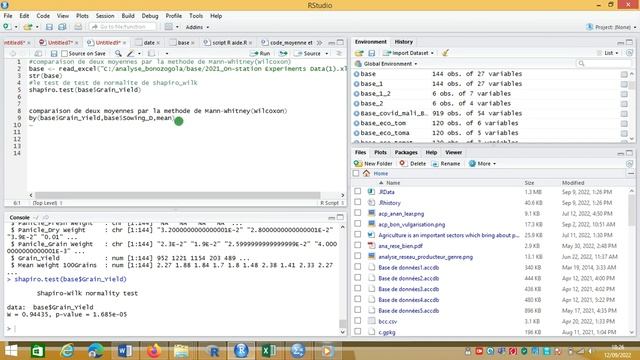The image size is (640, 360).
Task: Select the acp_anan_lear.png checkbox
Action: point(358,213)
